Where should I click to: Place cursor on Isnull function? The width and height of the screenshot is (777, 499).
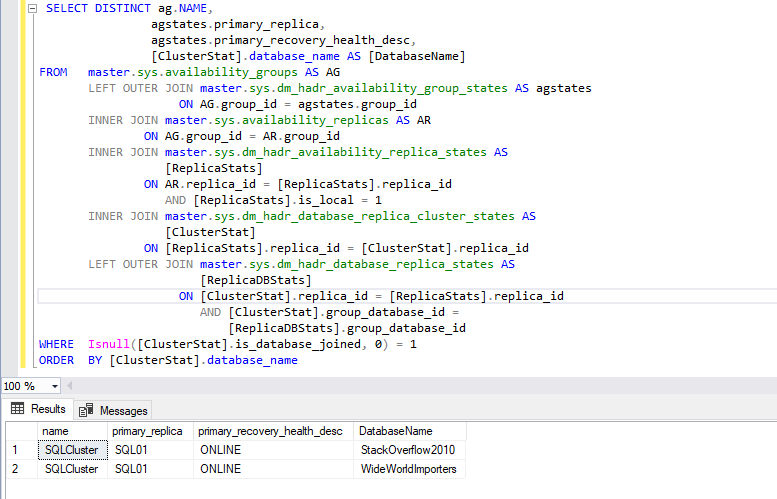tap(109, 344)
